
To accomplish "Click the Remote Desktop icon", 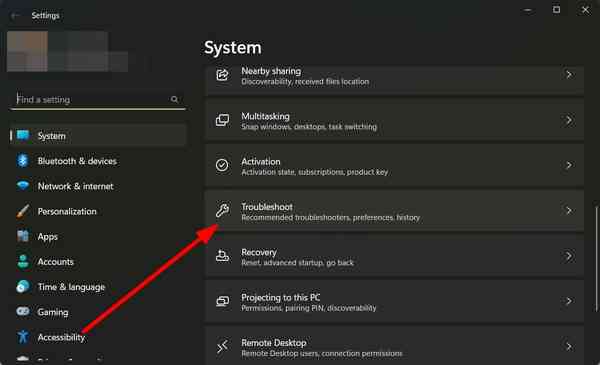I will tap(222, 346).
